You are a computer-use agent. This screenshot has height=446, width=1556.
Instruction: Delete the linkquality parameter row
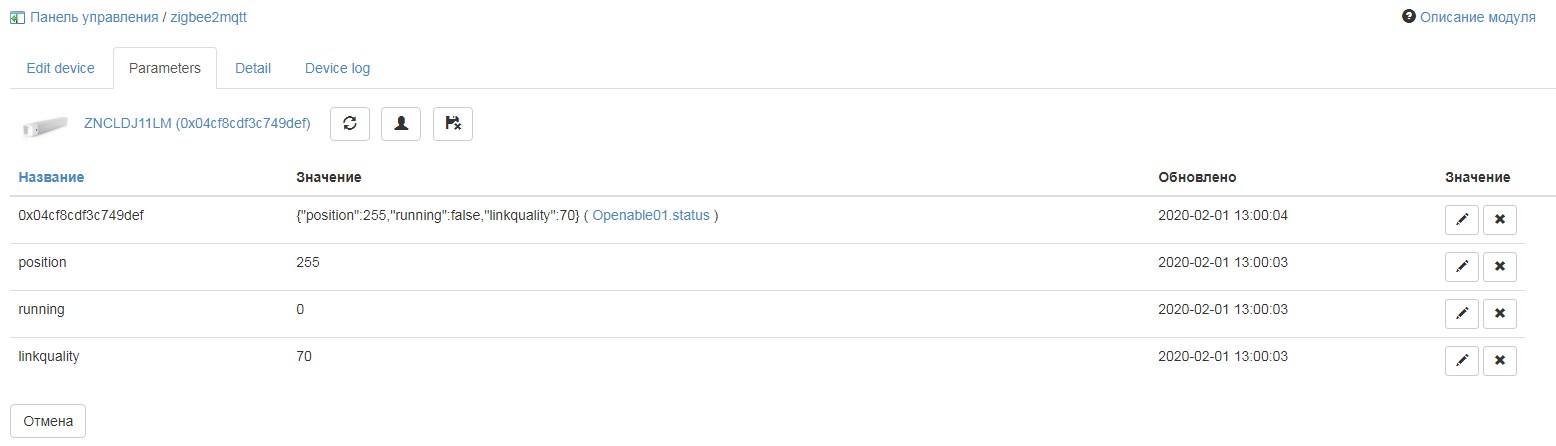coord(1499,361)
